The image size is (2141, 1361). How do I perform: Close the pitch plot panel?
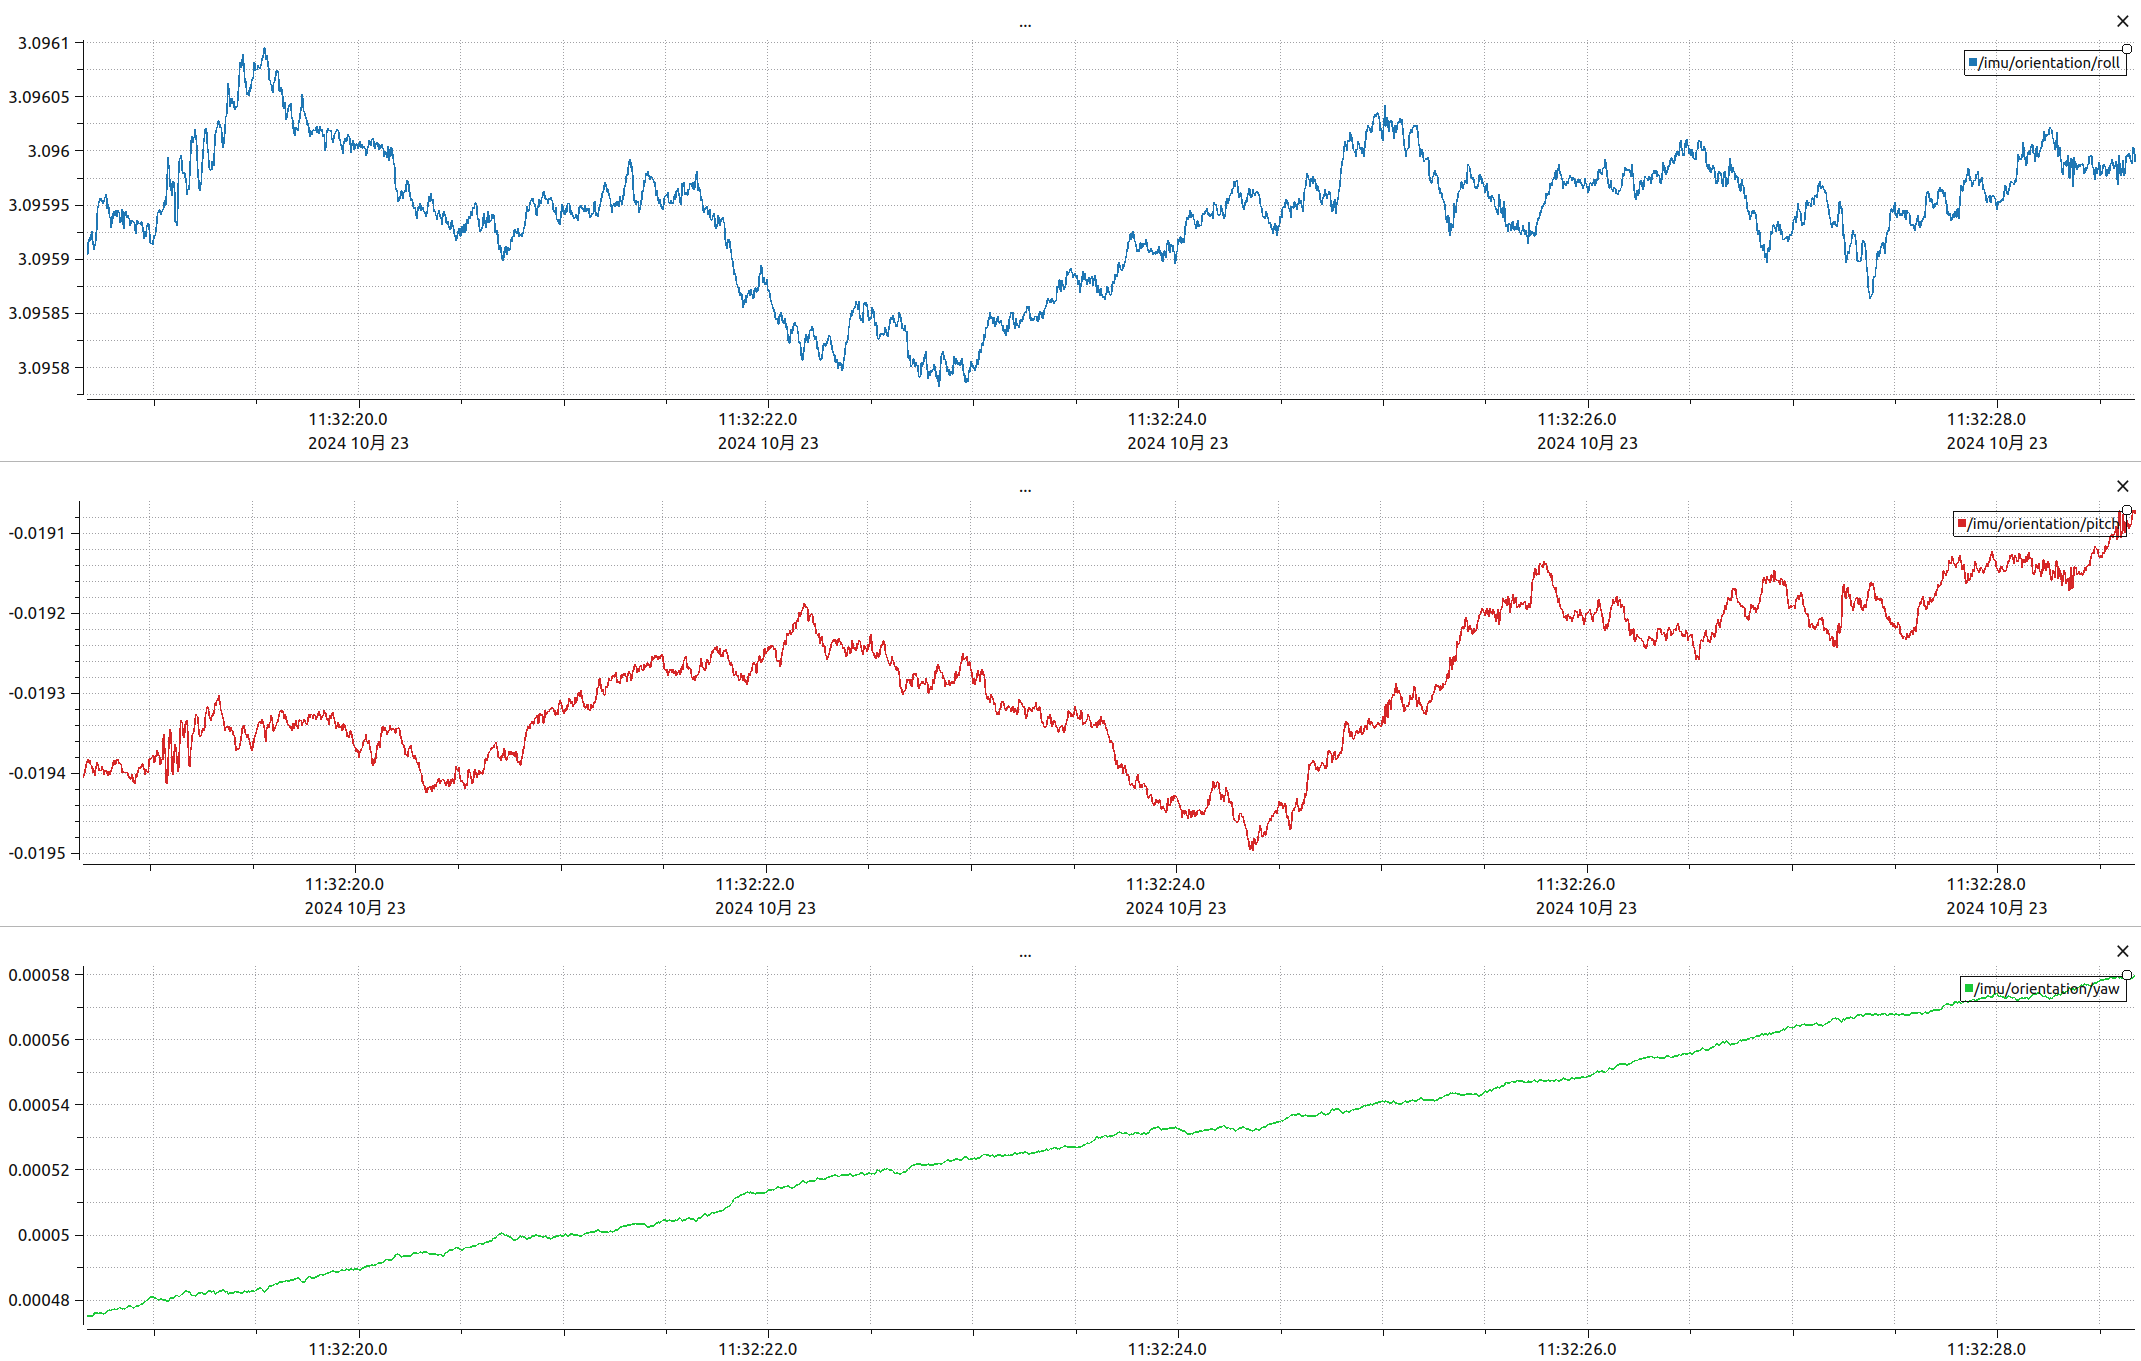[x=2122, y=486]
